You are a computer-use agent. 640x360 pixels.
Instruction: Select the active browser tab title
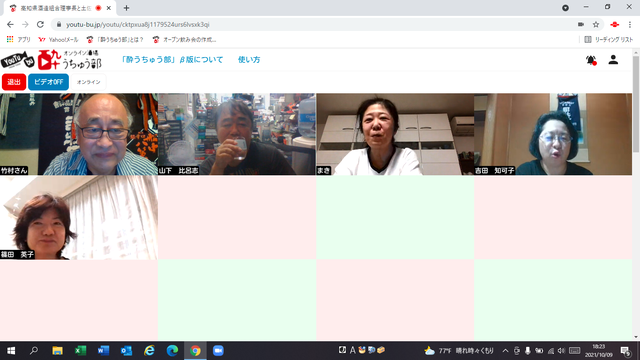click(56, 8)
